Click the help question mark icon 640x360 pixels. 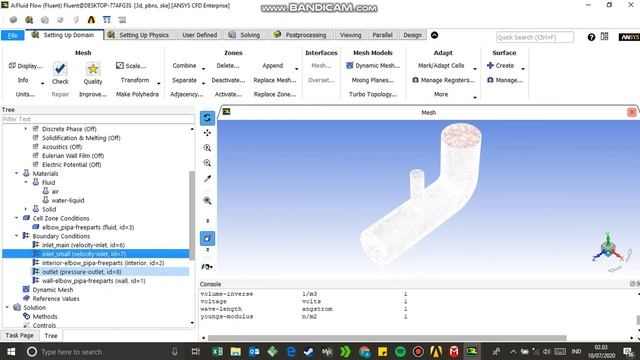tap(591, 37)
